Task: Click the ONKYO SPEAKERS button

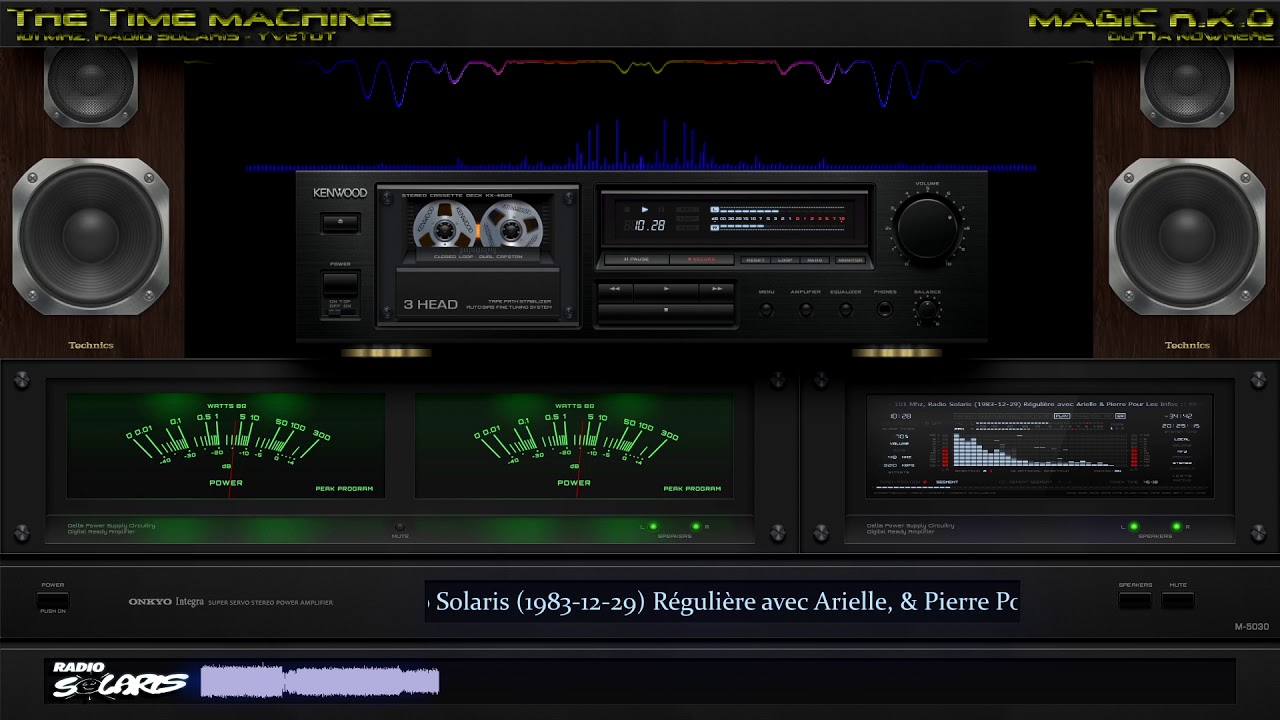Action: click(x=1135, y=601)
